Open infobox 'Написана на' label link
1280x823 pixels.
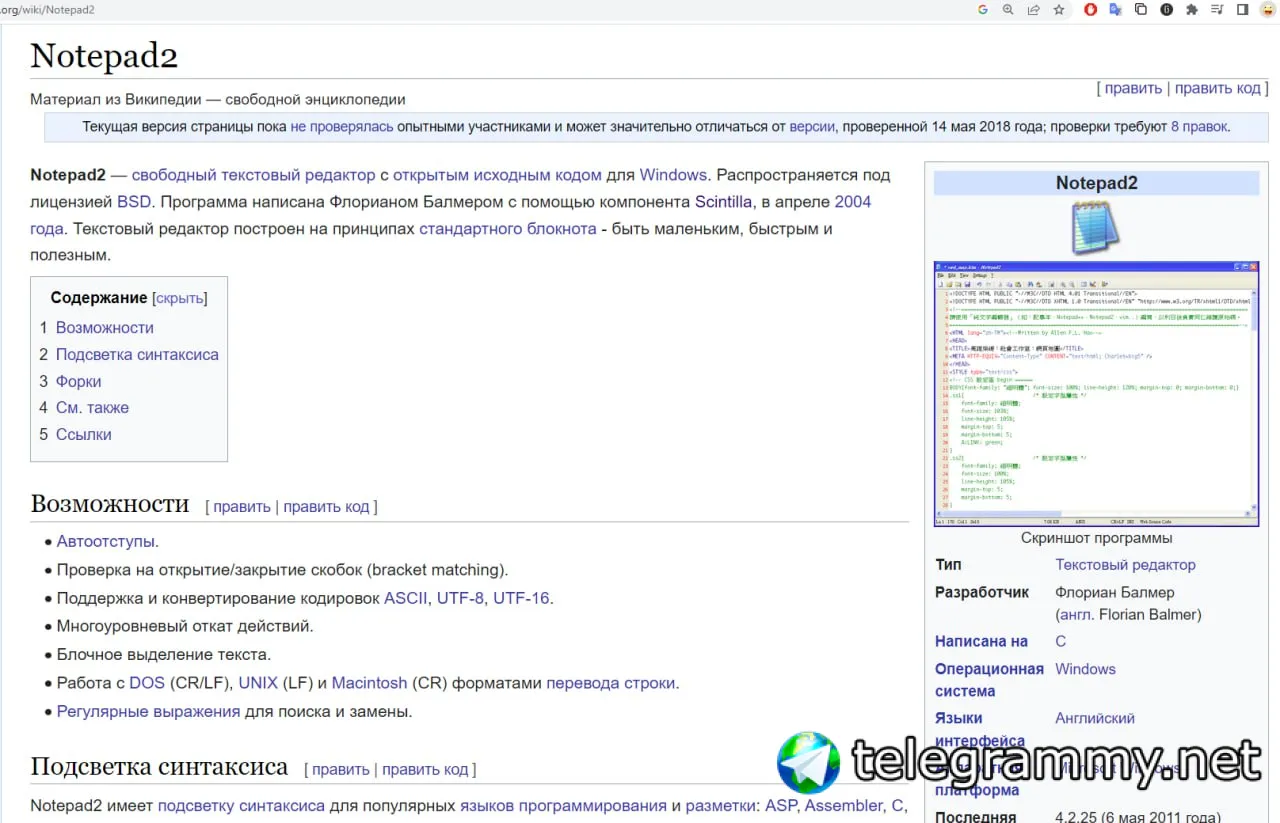981,642
